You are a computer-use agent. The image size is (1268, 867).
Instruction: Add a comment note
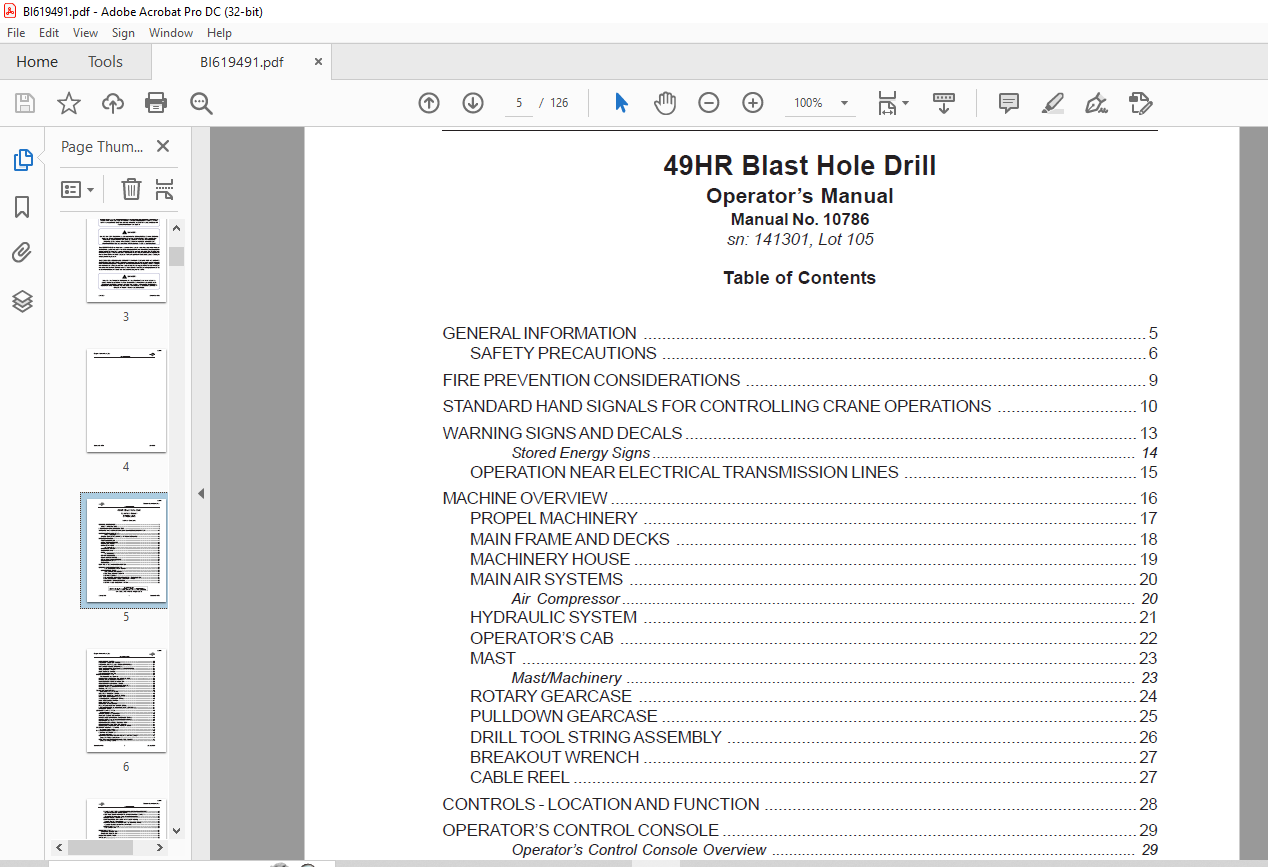tap(1009, 103)
